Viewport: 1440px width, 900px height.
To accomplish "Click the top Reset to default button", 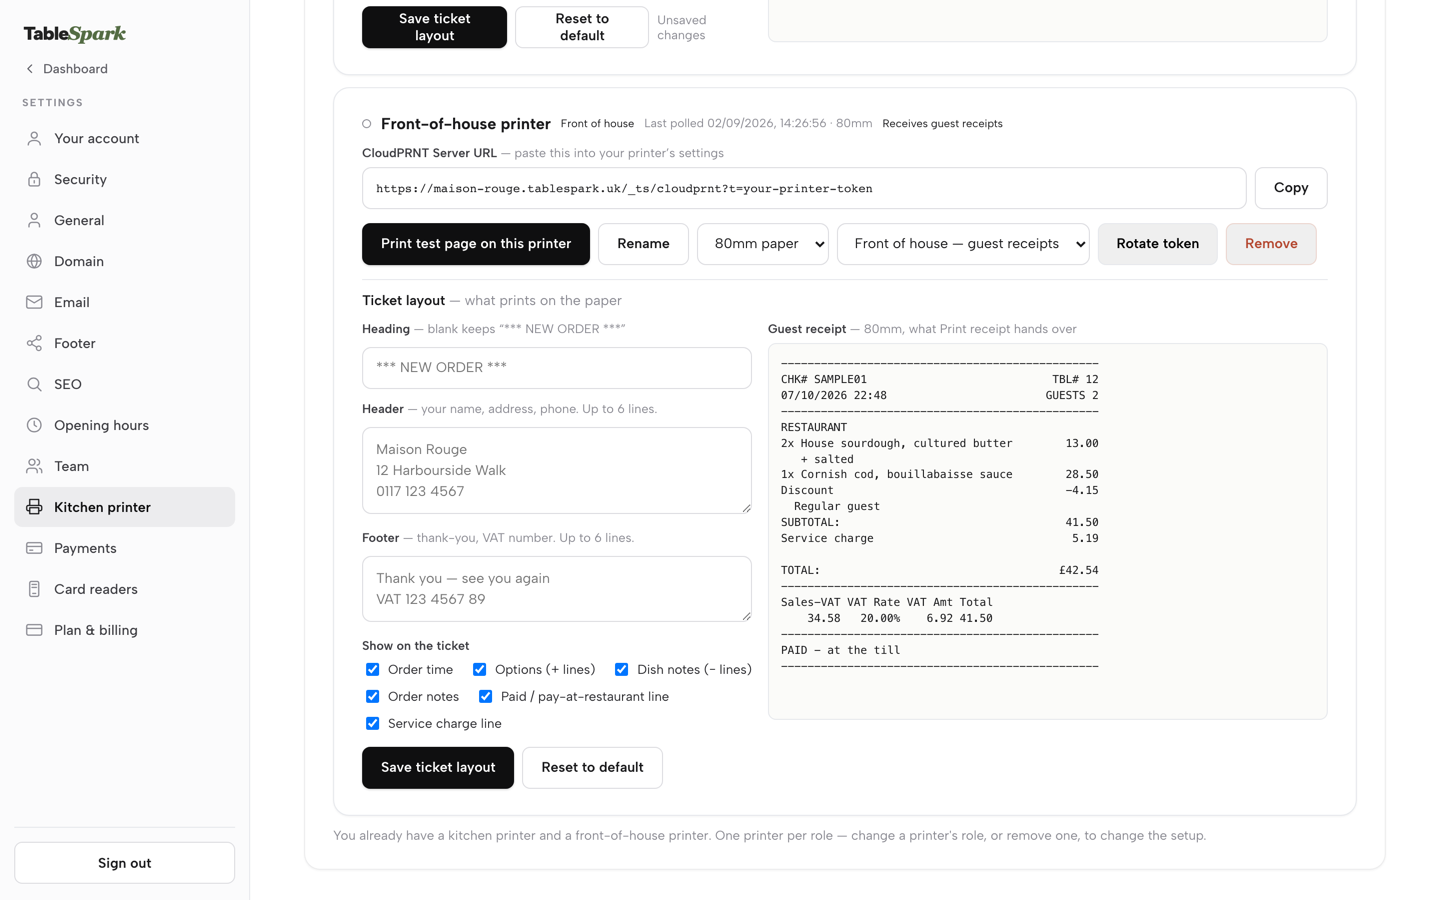I will click(x=581, y=27).
